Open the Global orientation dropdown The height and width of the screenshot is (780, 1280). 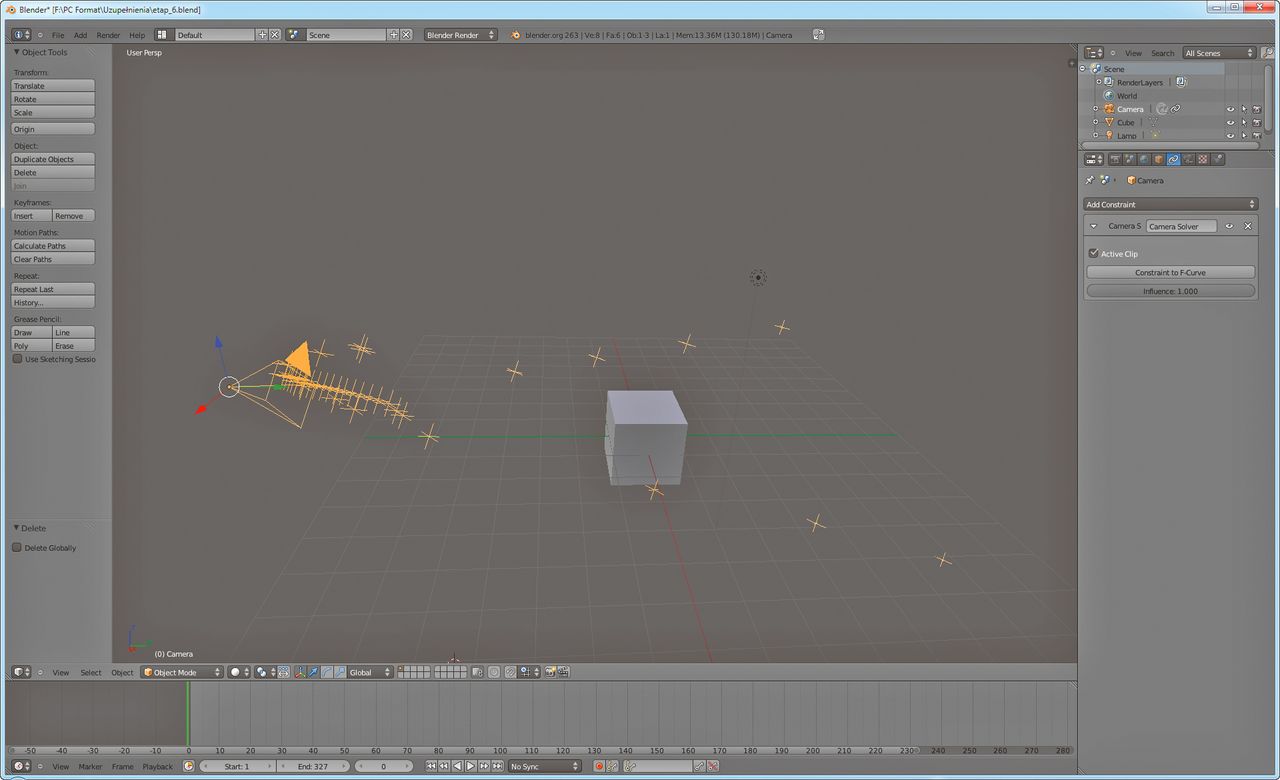pyautogui.click(x=371, y=672)
